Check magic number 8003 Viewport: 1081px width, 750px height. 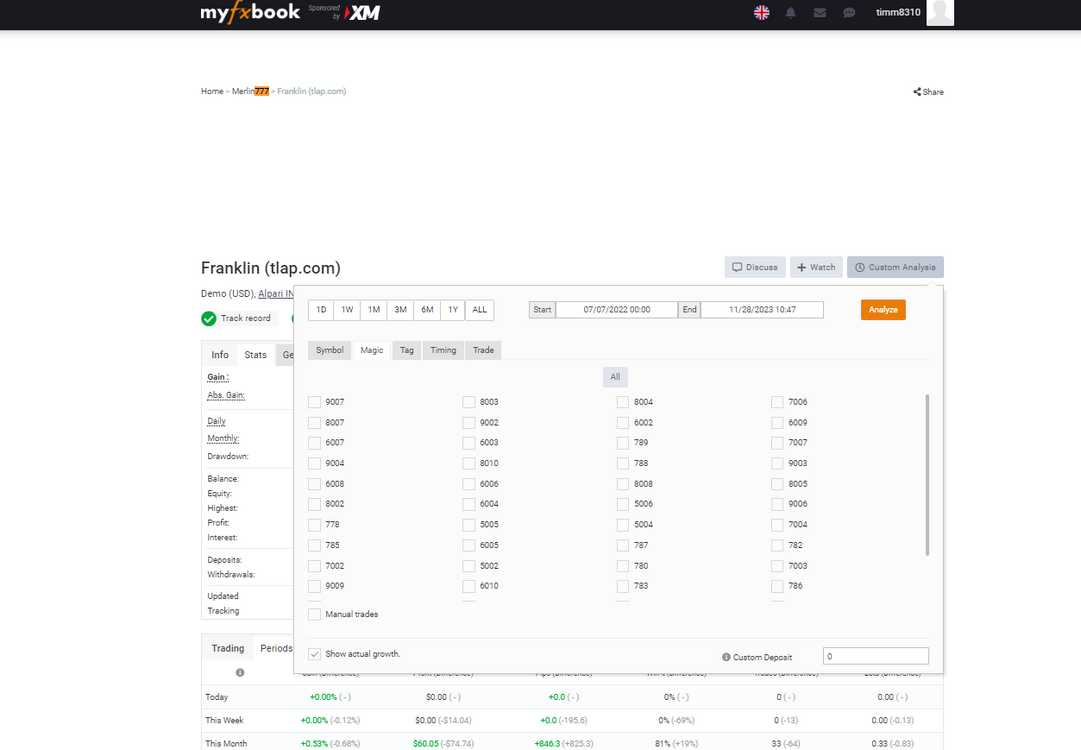click(x=469, y=402)
